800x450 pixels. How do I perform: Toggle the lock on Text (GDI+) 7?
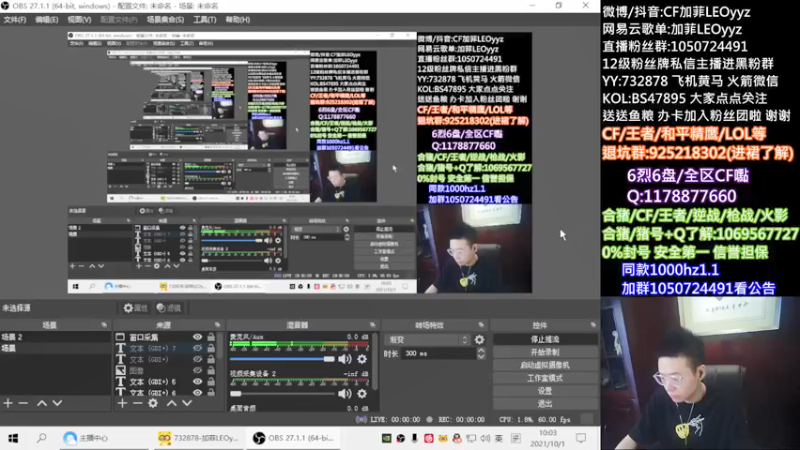pyautogui.click(x=211, y=348)
